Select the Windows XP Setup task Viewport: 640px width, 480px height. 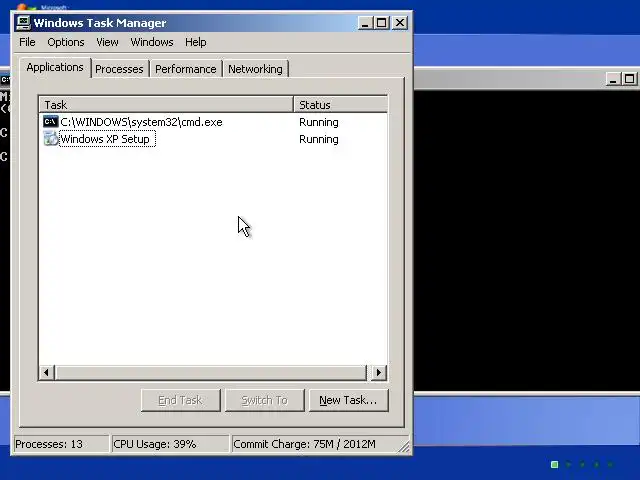[107, 139]
